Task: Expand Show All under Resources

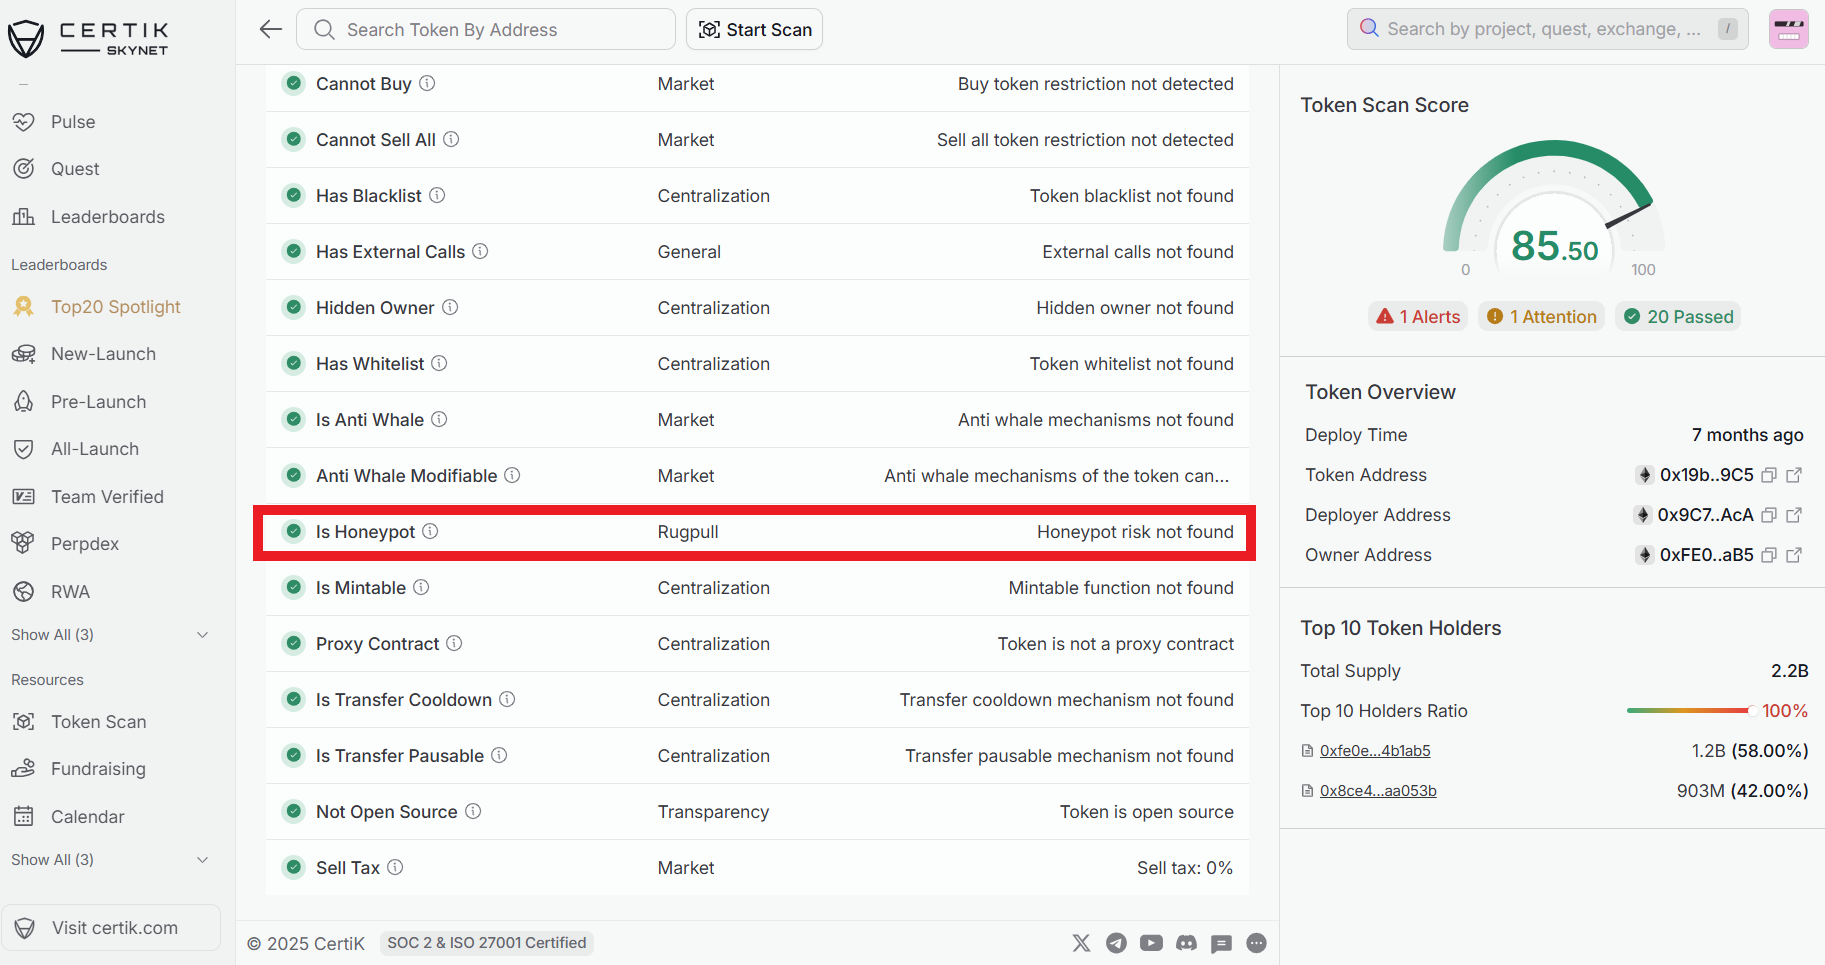Action: [x=110, y=860]
